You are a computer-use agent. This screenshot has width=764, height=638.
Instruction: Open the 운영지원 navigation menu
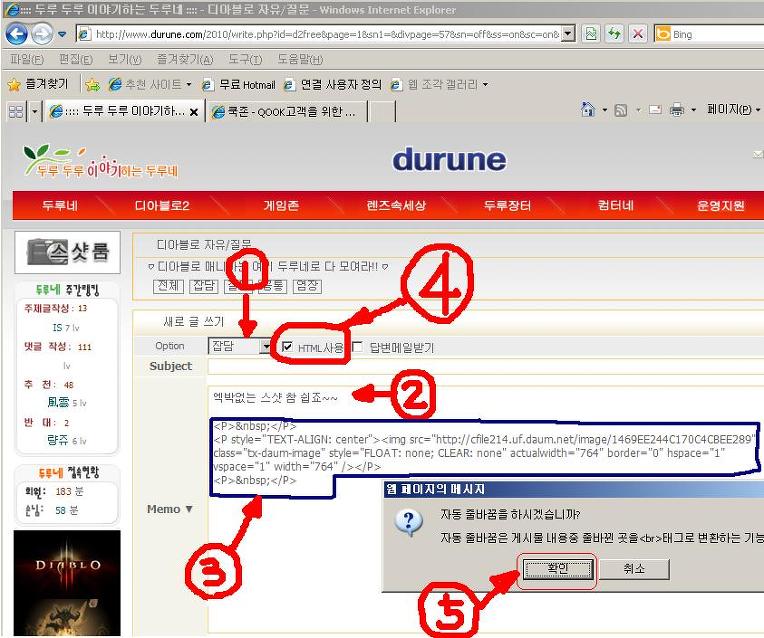[721, 205]
